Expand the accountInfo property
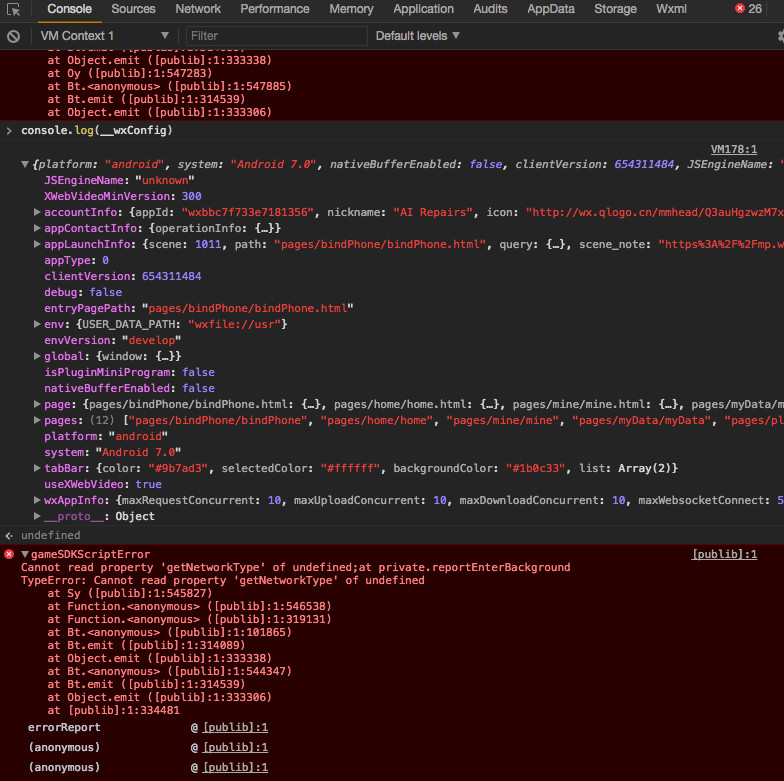Screen dimensions: 784x781 coord(37,212)
